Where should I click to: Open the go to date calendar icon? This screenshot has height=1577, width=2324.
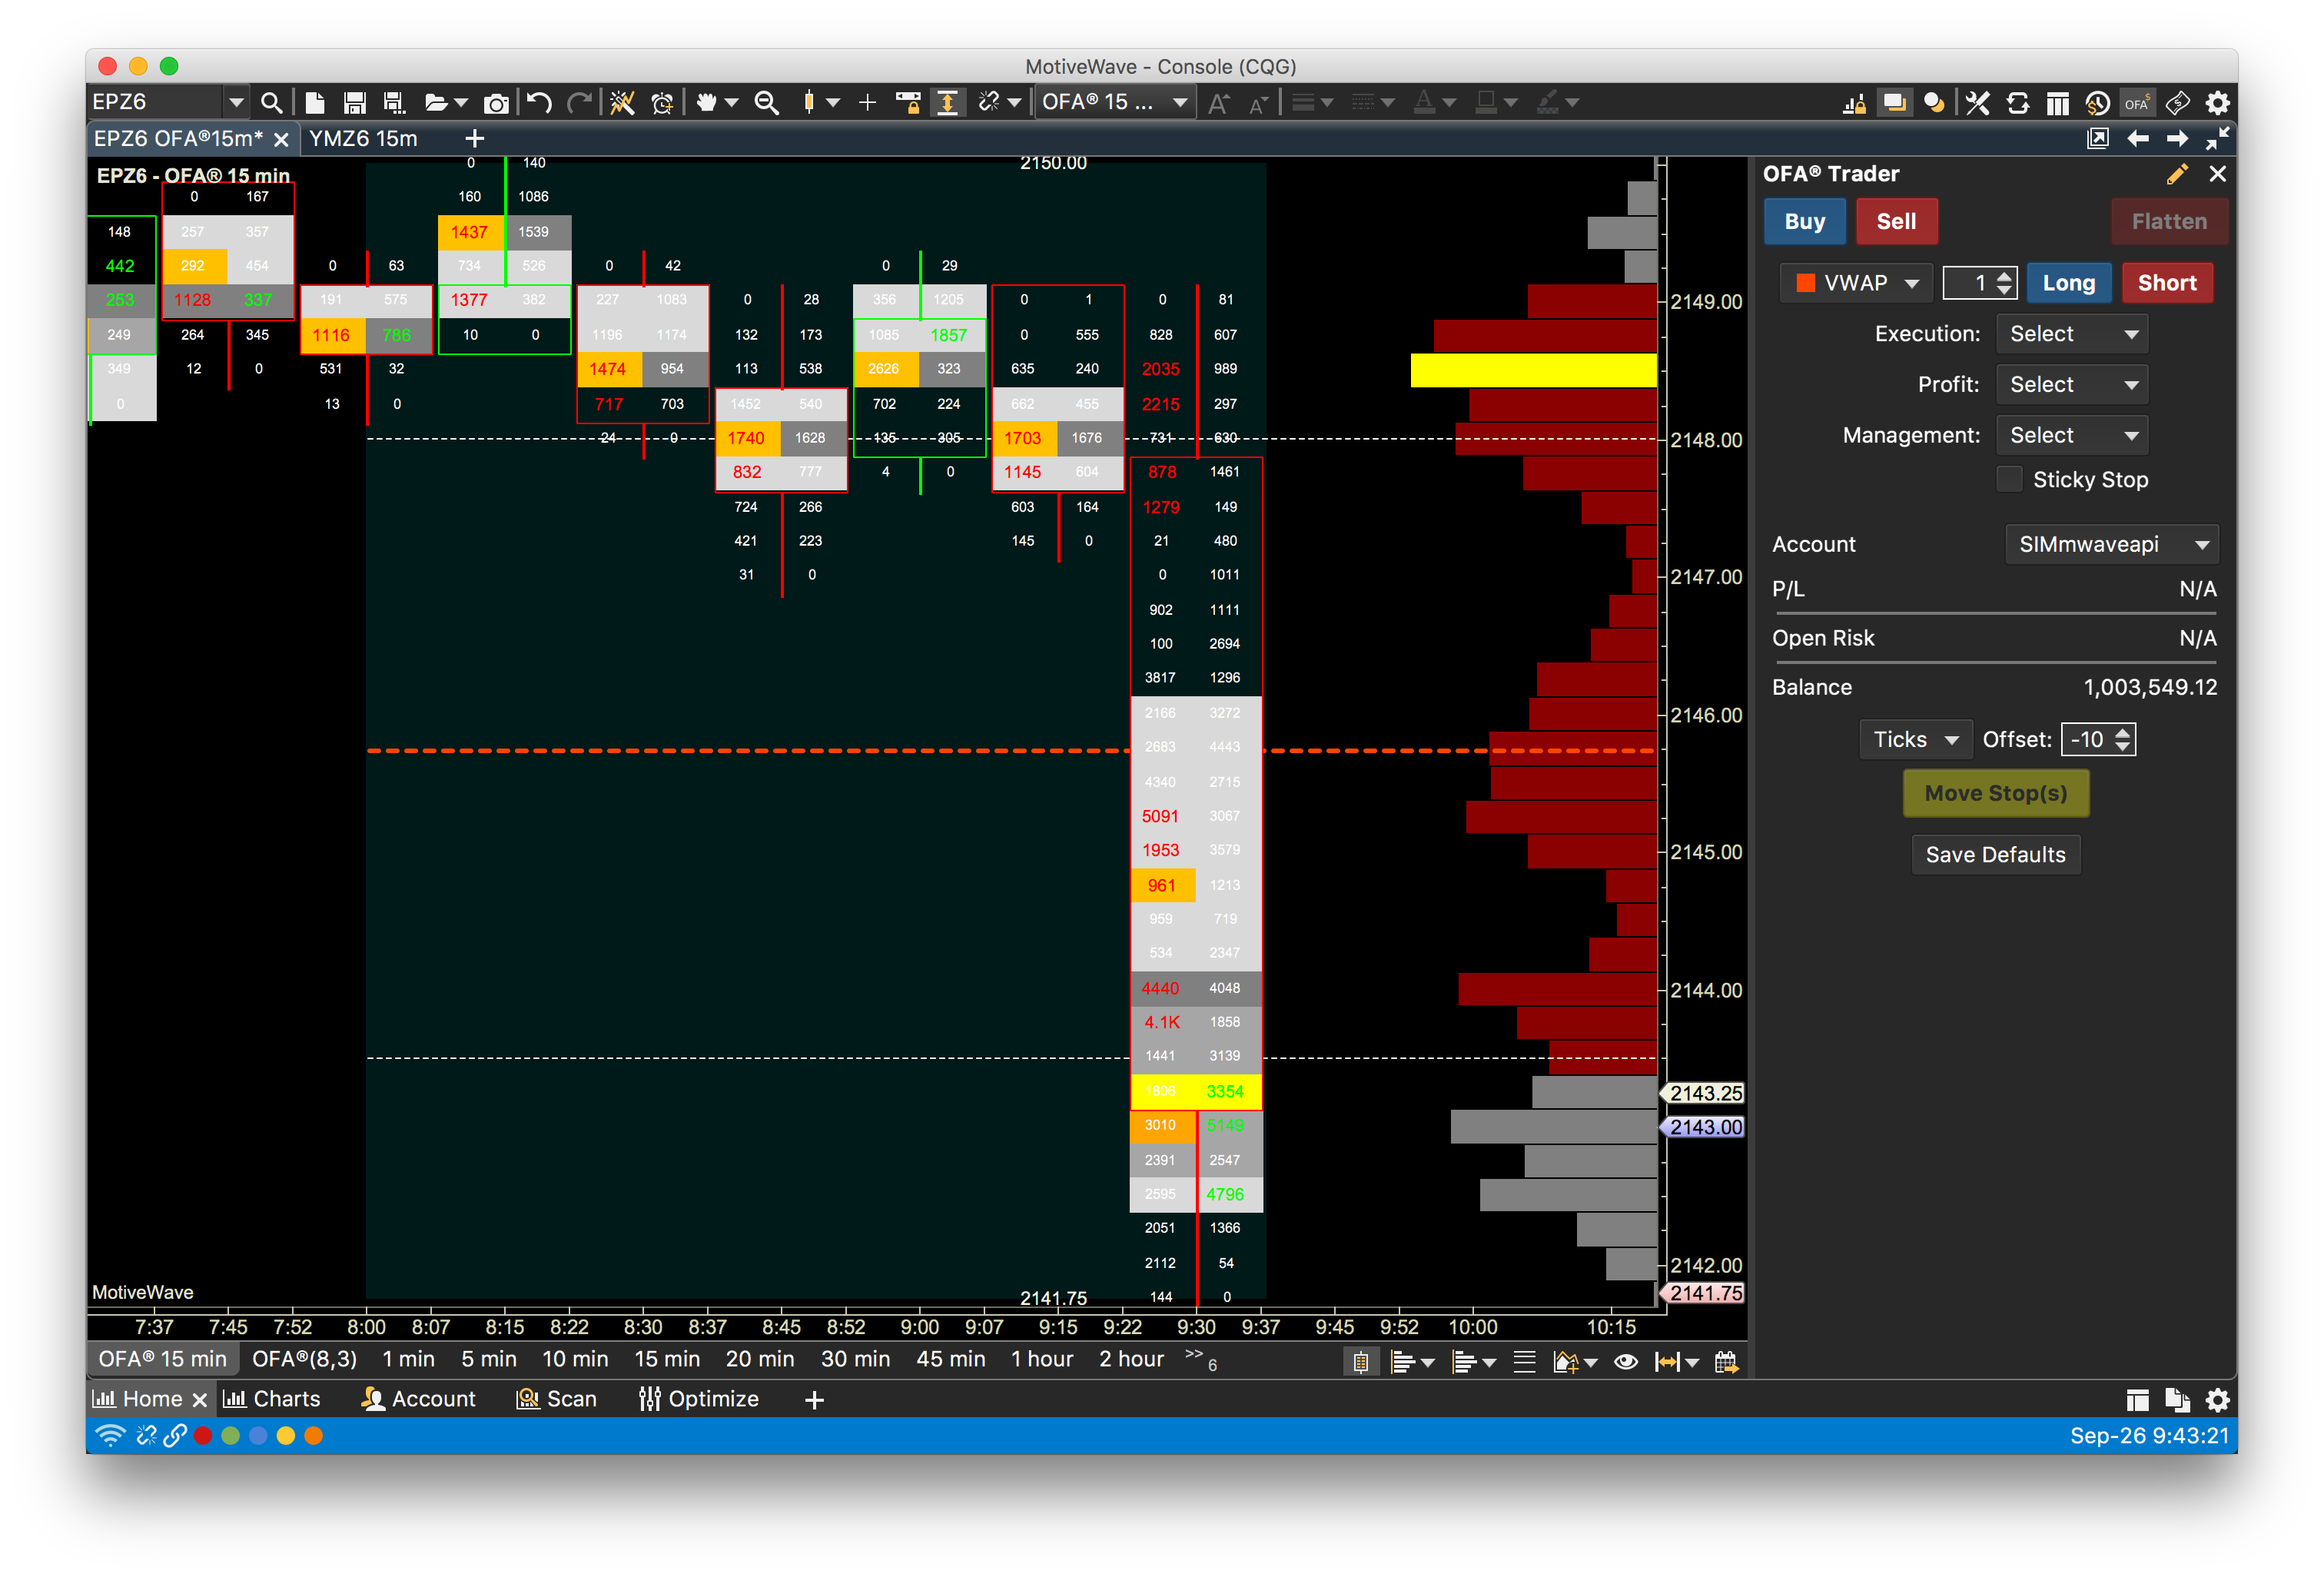1726,1361
